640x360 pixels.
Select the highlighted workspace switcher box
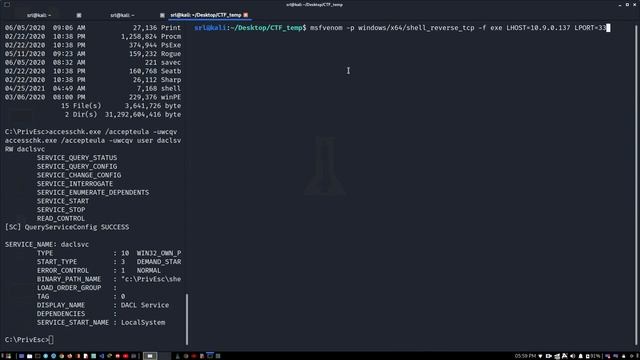click(150, 356)
